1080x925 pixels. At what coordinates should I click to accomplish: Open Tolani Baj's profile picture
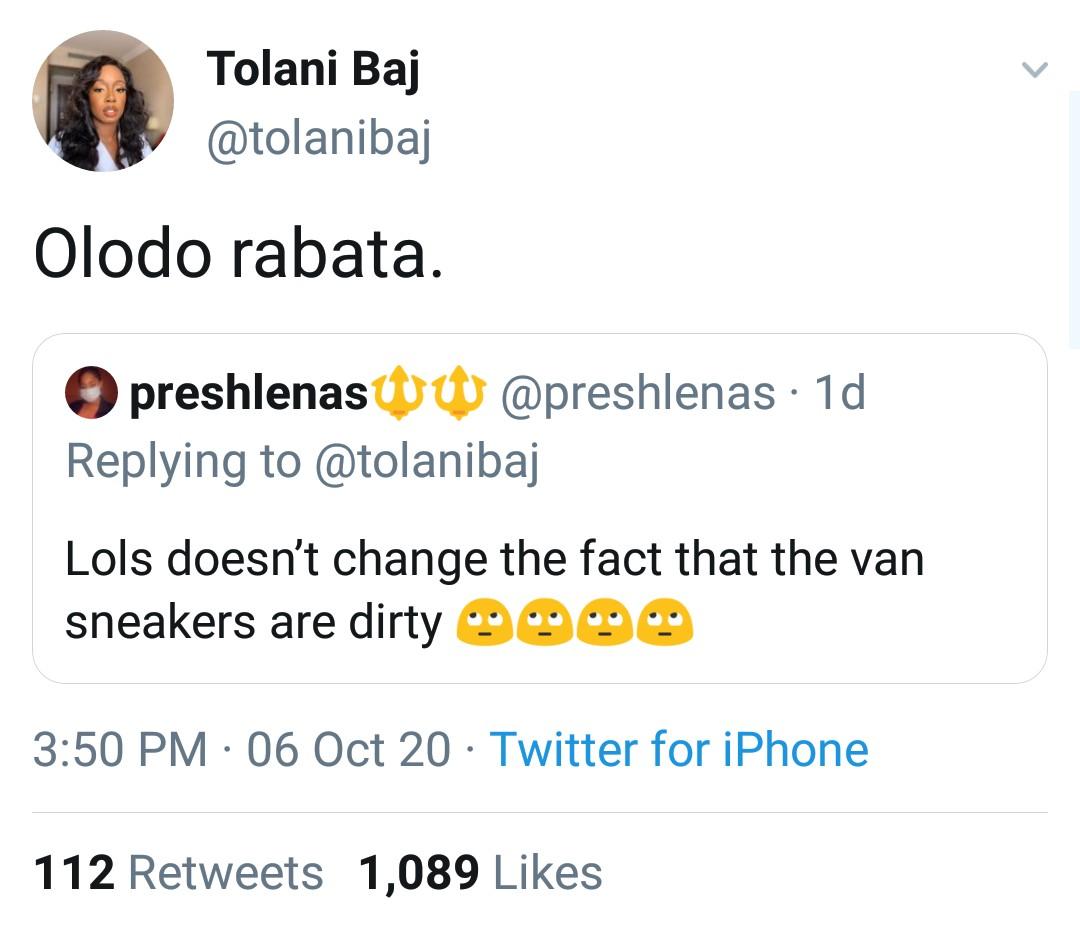click(103, 101)
